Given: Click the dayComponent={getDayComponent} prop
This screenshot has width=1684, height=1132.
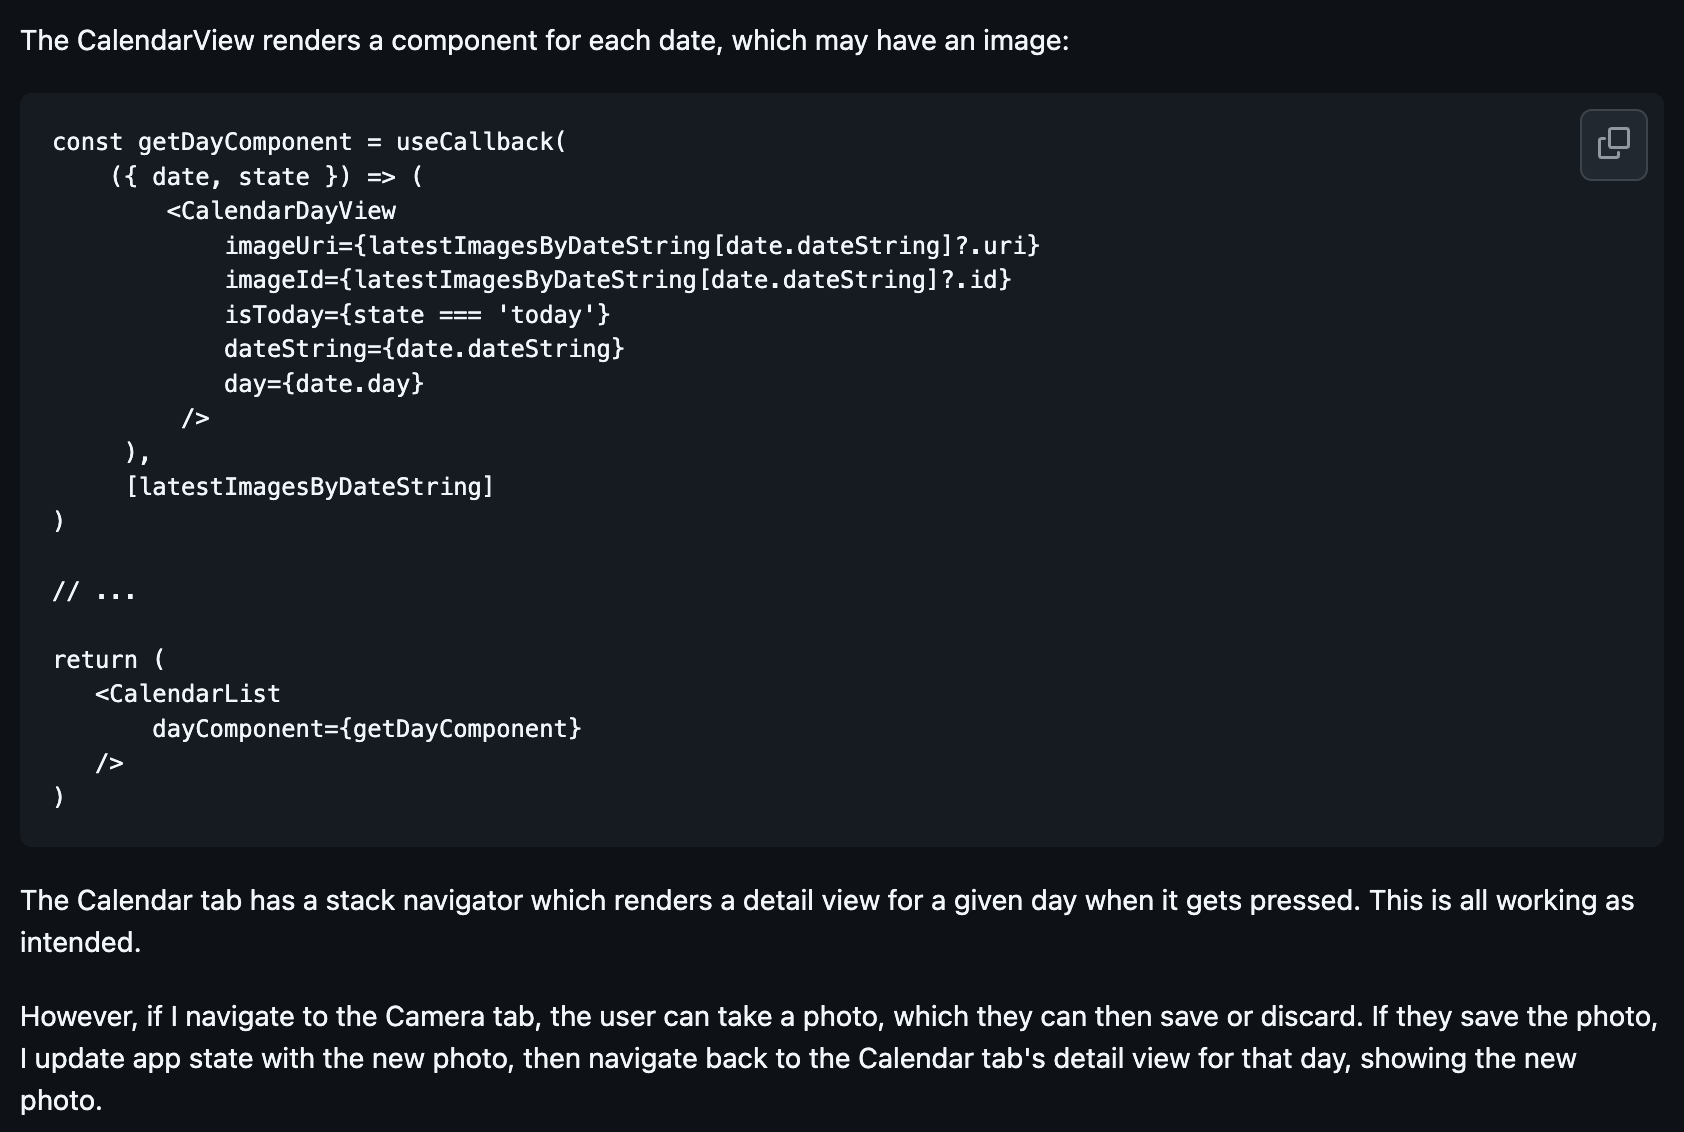Looking at the screenshot, I should point(366,729).
